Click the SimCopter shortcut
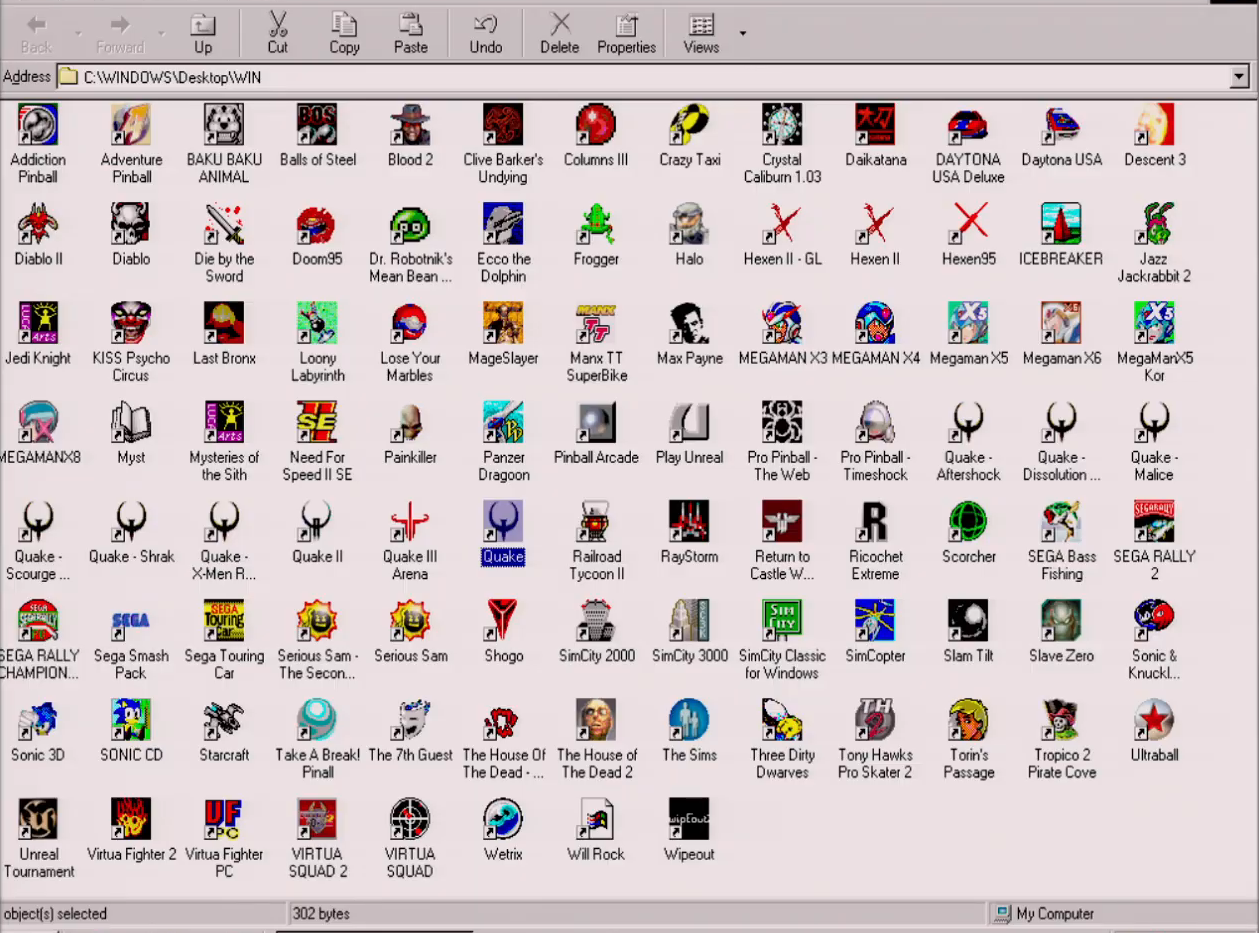The image size is (1259, 933). [x=875, y=620]
